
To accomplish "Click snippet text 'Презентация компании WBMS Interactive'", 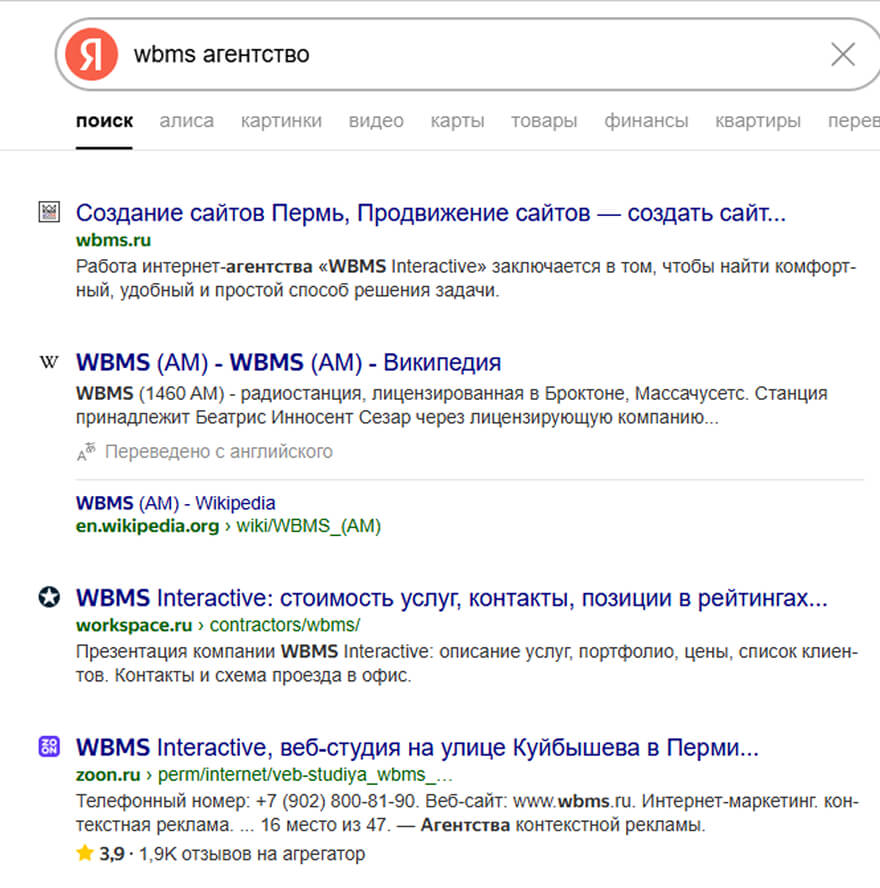I will tap(253, 651).
